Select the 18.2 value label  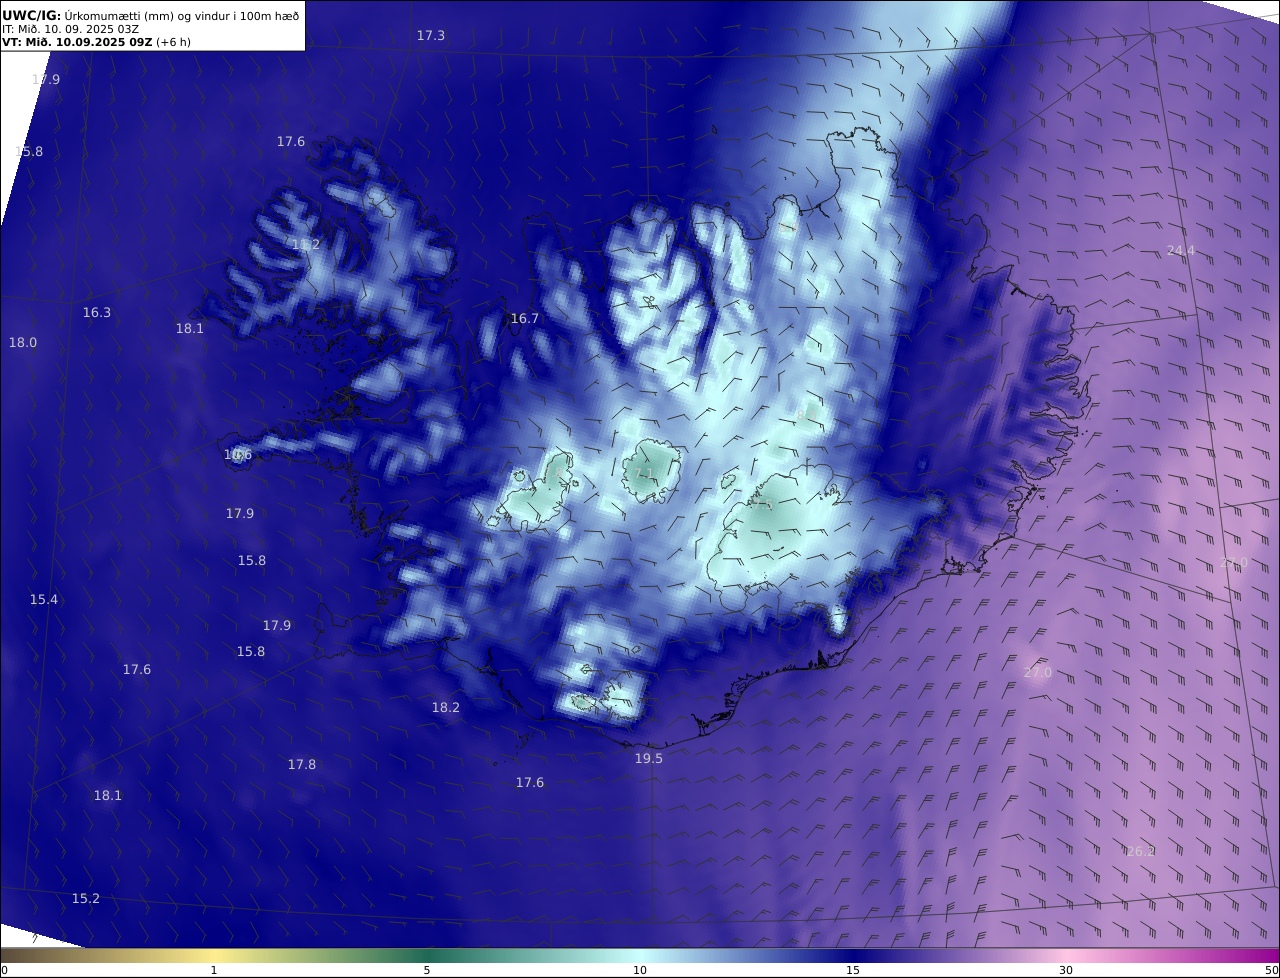tap(446, 708)
